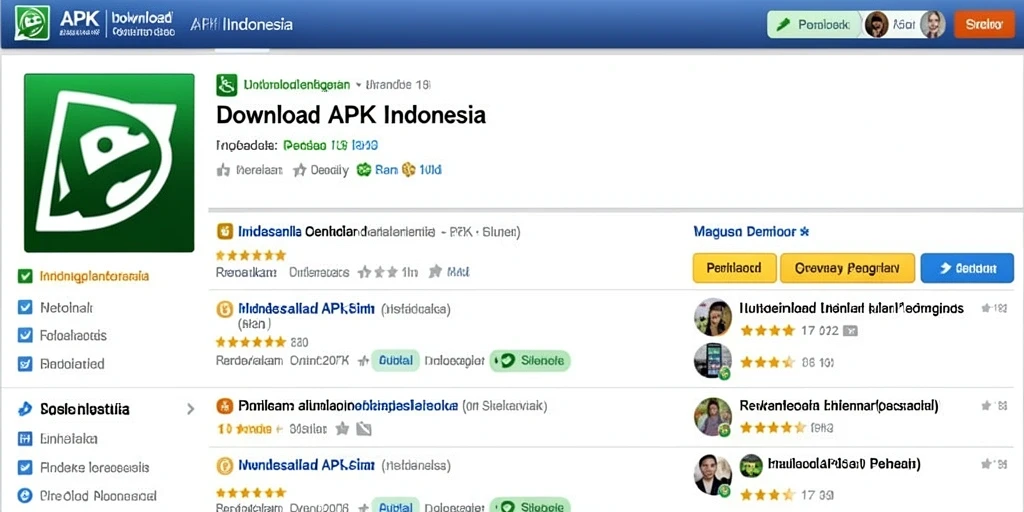Open the avatar beside Rerkanleoala title
This screenshot has height=512, width=1024.
[x=712, y=417]
